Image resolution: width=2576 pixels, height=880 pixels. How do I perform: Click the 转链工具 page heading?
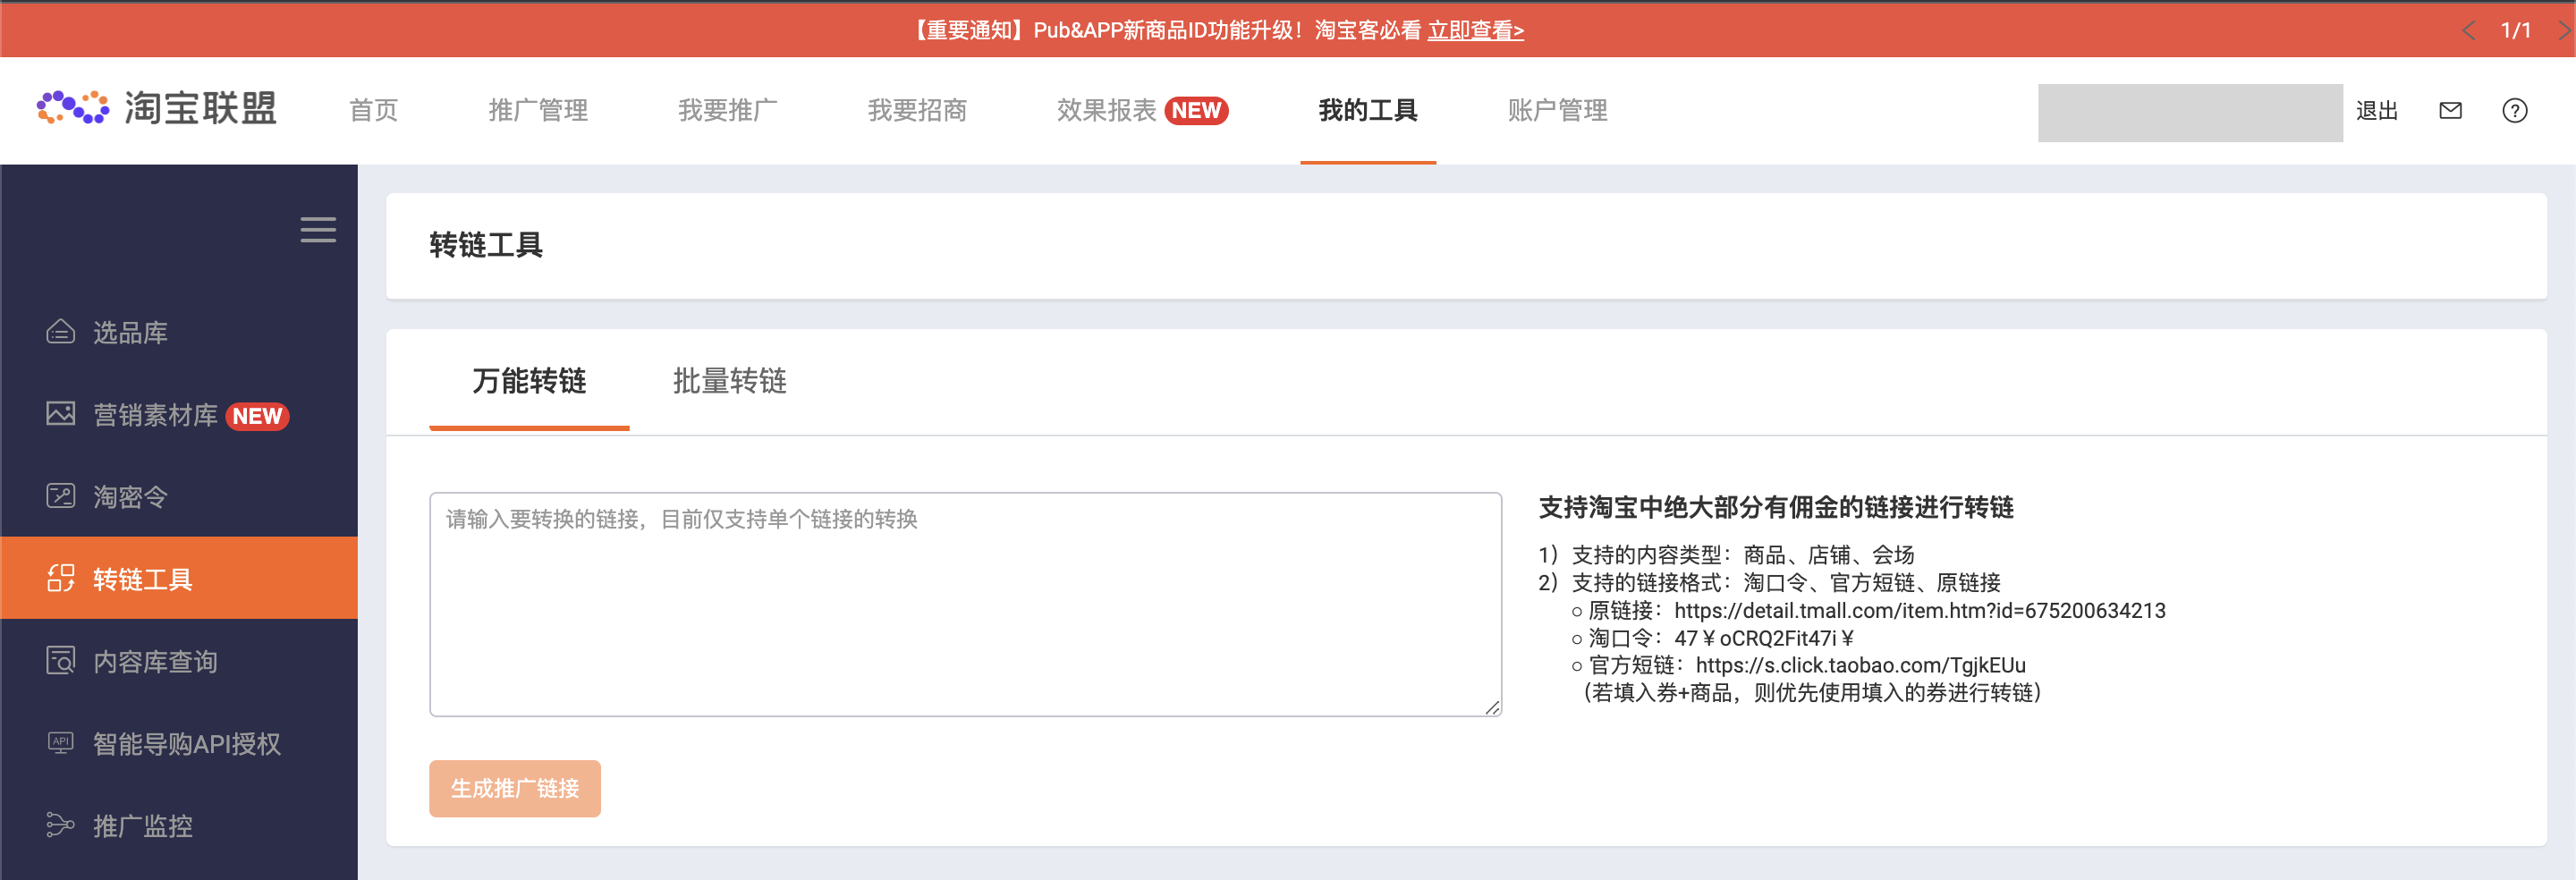tap(485, 245)
